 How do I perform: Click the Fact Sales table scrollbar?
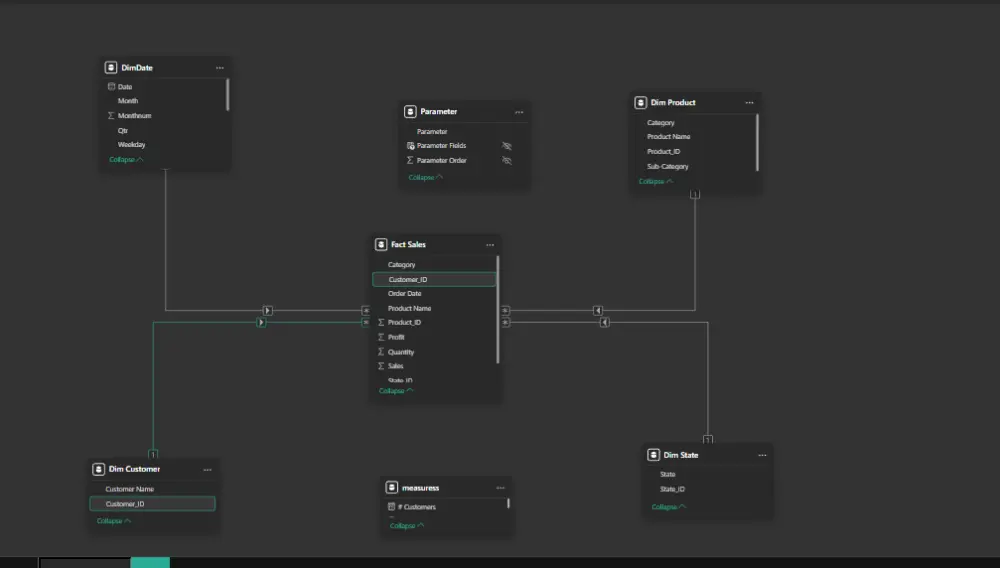click(x=497, y=310)
